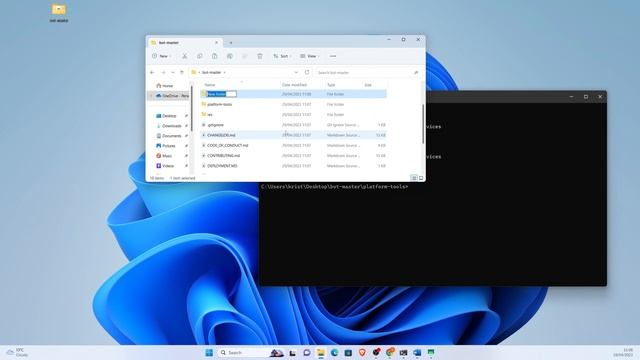
Task: Open the Sort dropdown
Action: click(x=282, y=56)
